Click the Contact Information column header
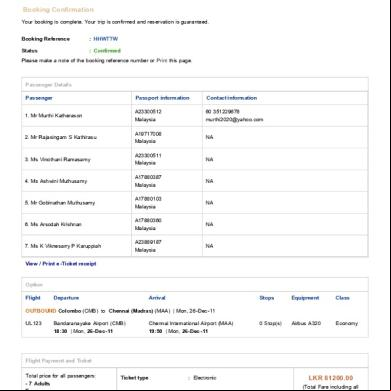The height and width of the screenshot is (391, 391). point(232,98)
